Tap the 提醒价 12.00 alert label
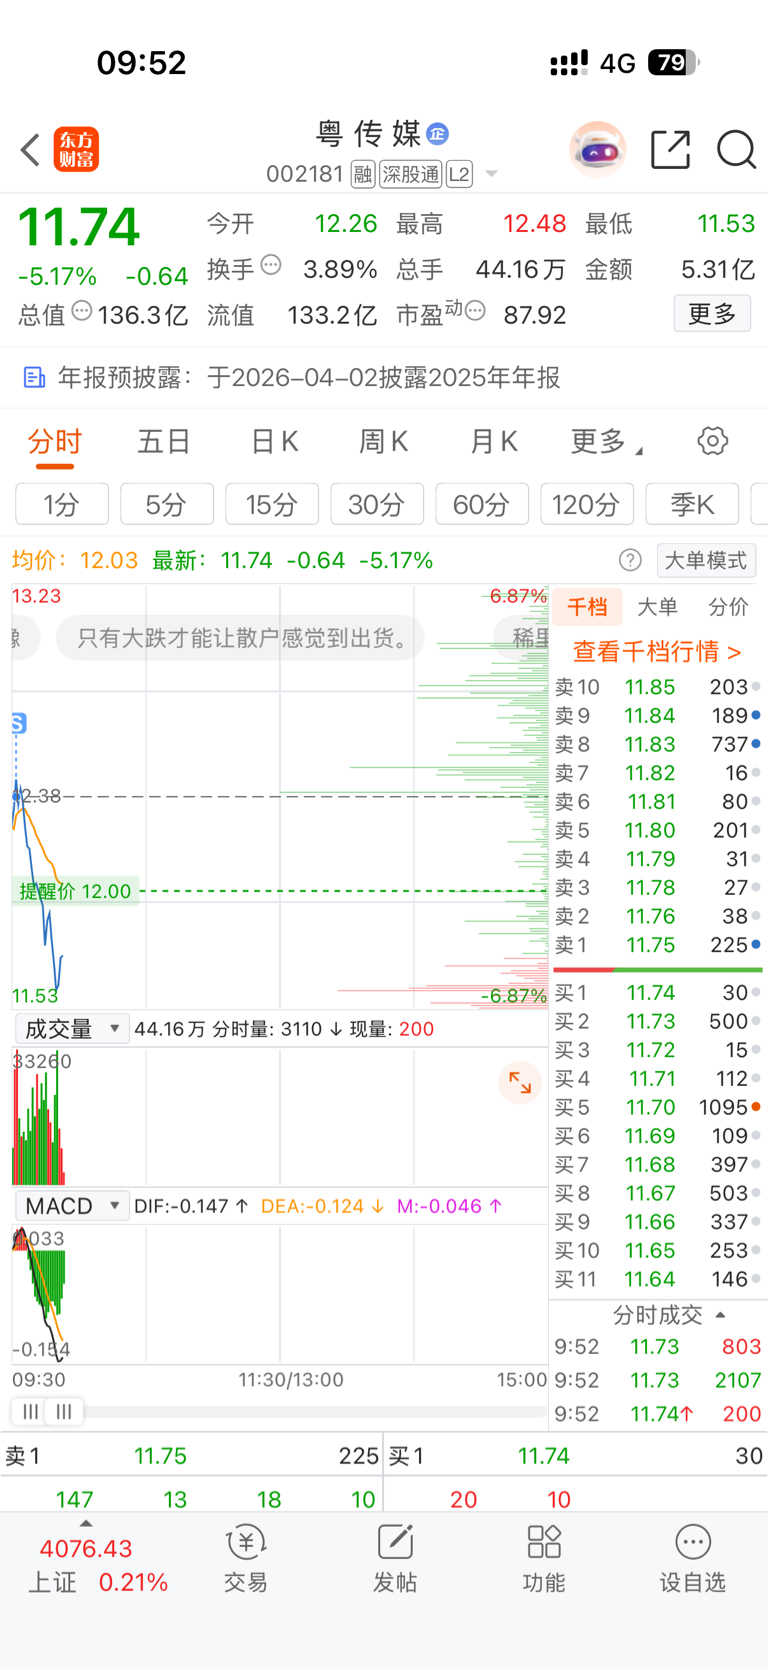 click(x=75, y=891)
